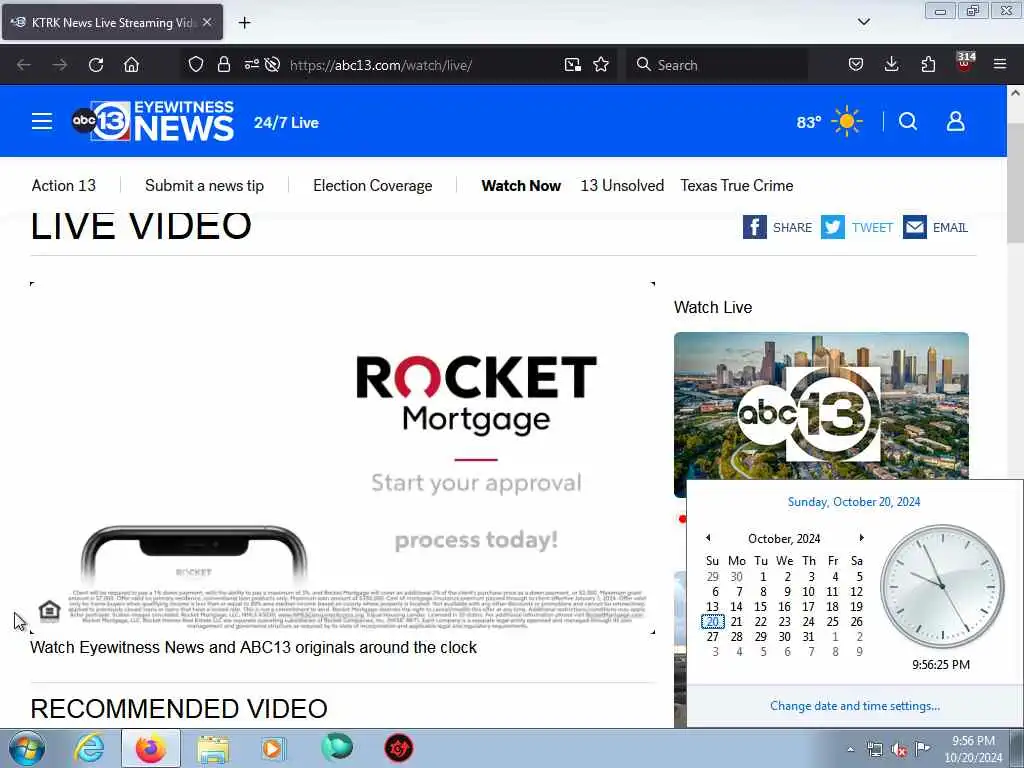The height and width of the screenshot is (768, 1024).
Task: Go to the previous month in calendar
Action: click(x=708, y=537)
